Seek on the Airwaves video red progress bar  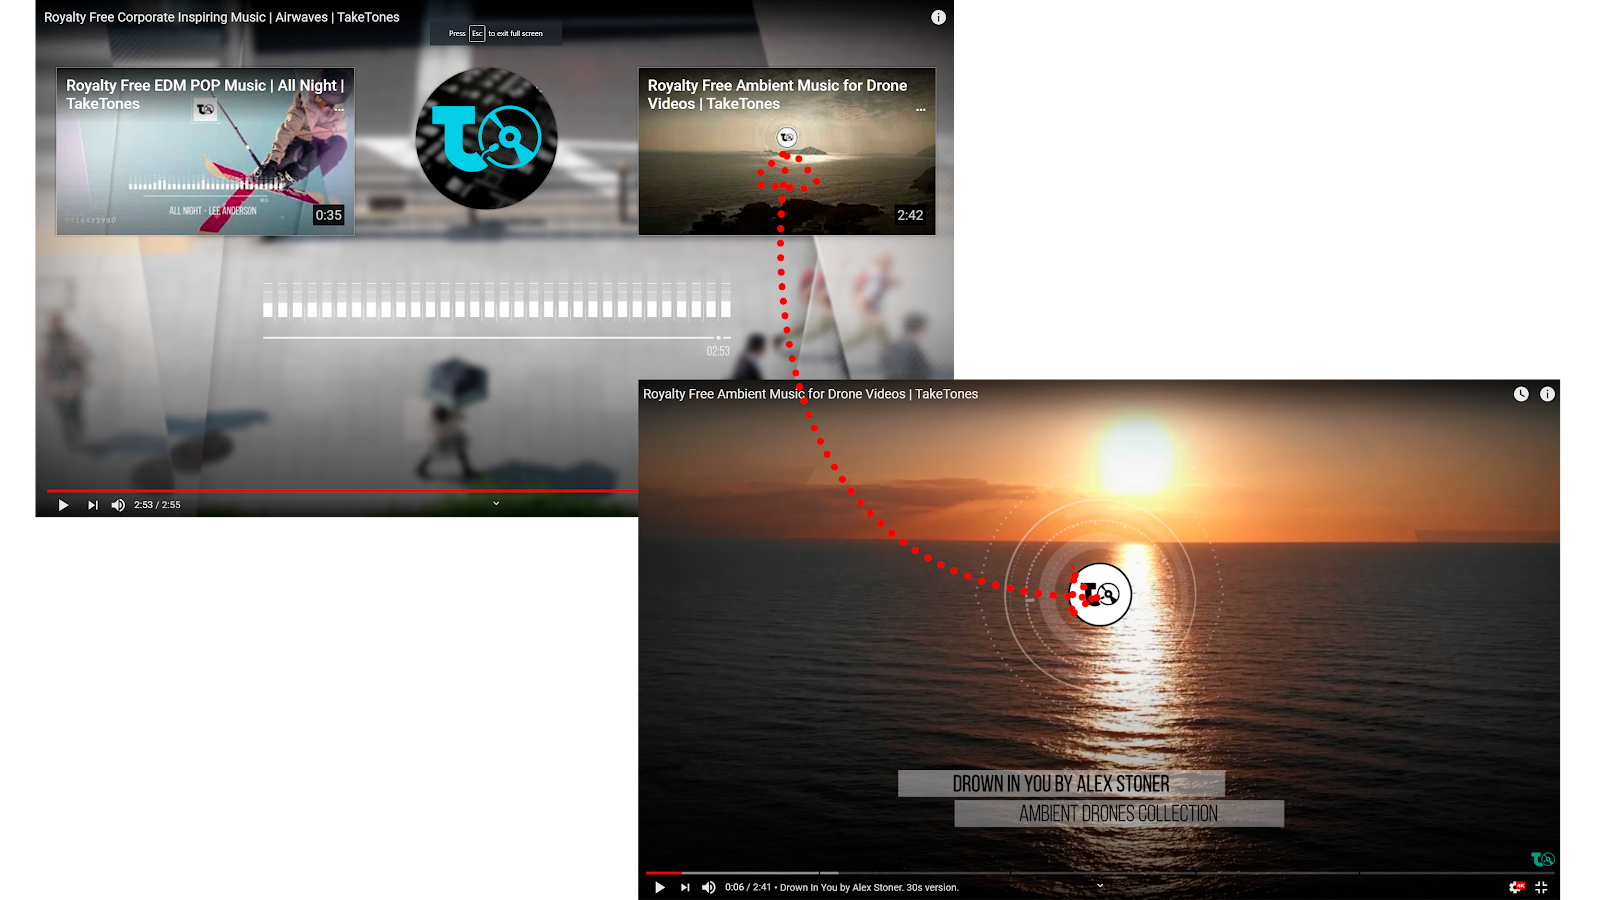pyautogui.click(x=342, y=491)
